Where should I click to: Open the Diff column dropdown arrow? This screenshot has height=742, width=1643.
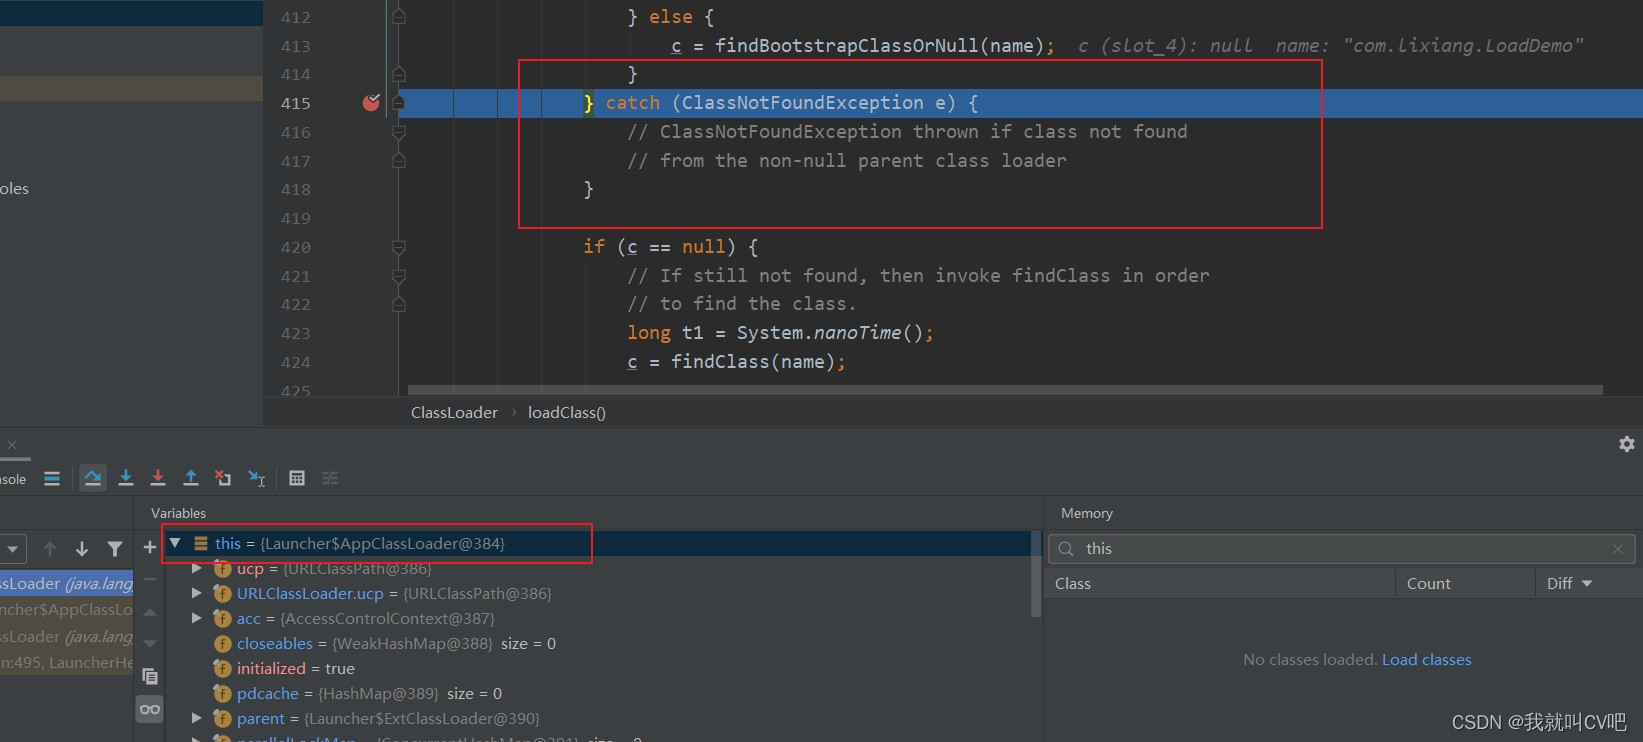tap(1587, 583)
